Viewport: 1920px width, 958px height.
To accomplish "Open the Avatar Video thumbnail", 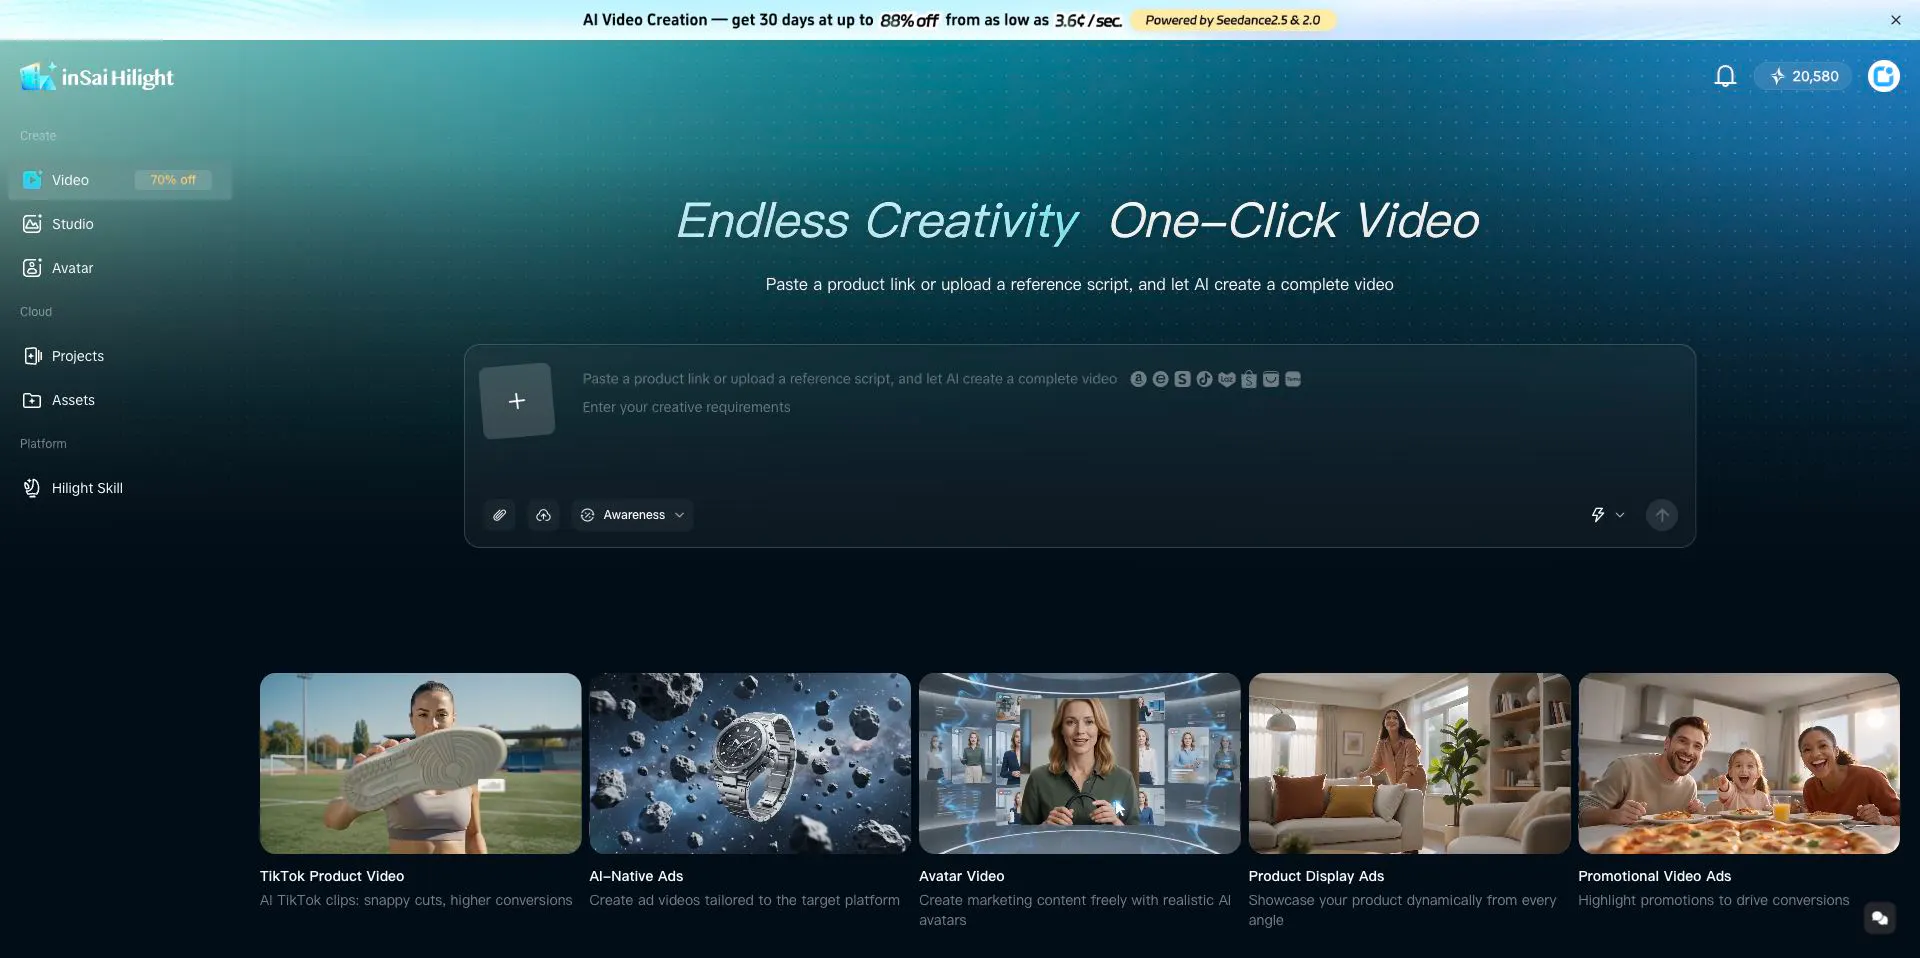I will pos(1079,763).
